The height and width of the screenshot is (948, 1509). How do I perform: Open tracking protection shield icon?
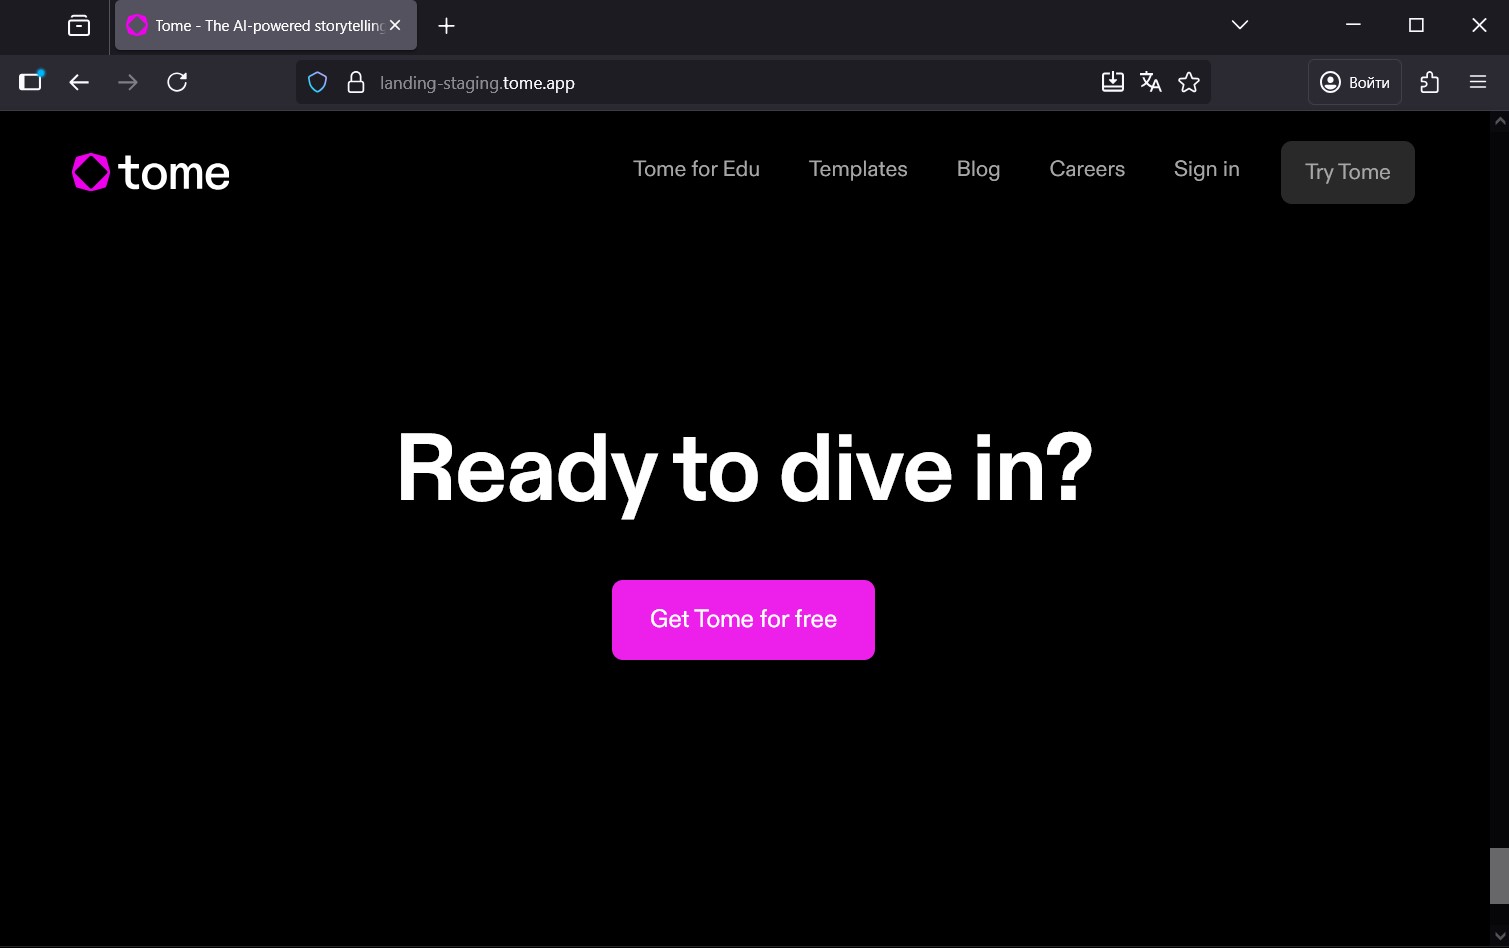pyautogui.click(x=318, y=83)
